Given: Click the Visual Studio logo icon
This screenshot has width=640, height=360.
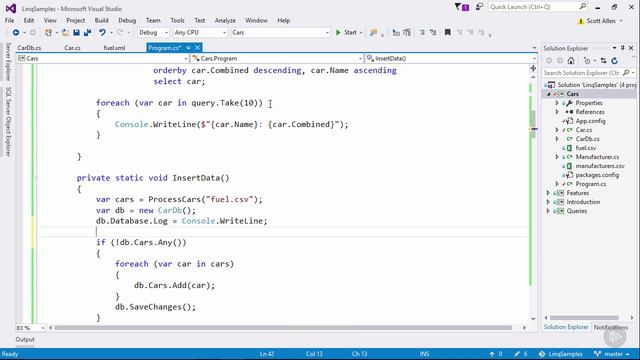Looking at the screenshot, I should (x=11, y=8).
